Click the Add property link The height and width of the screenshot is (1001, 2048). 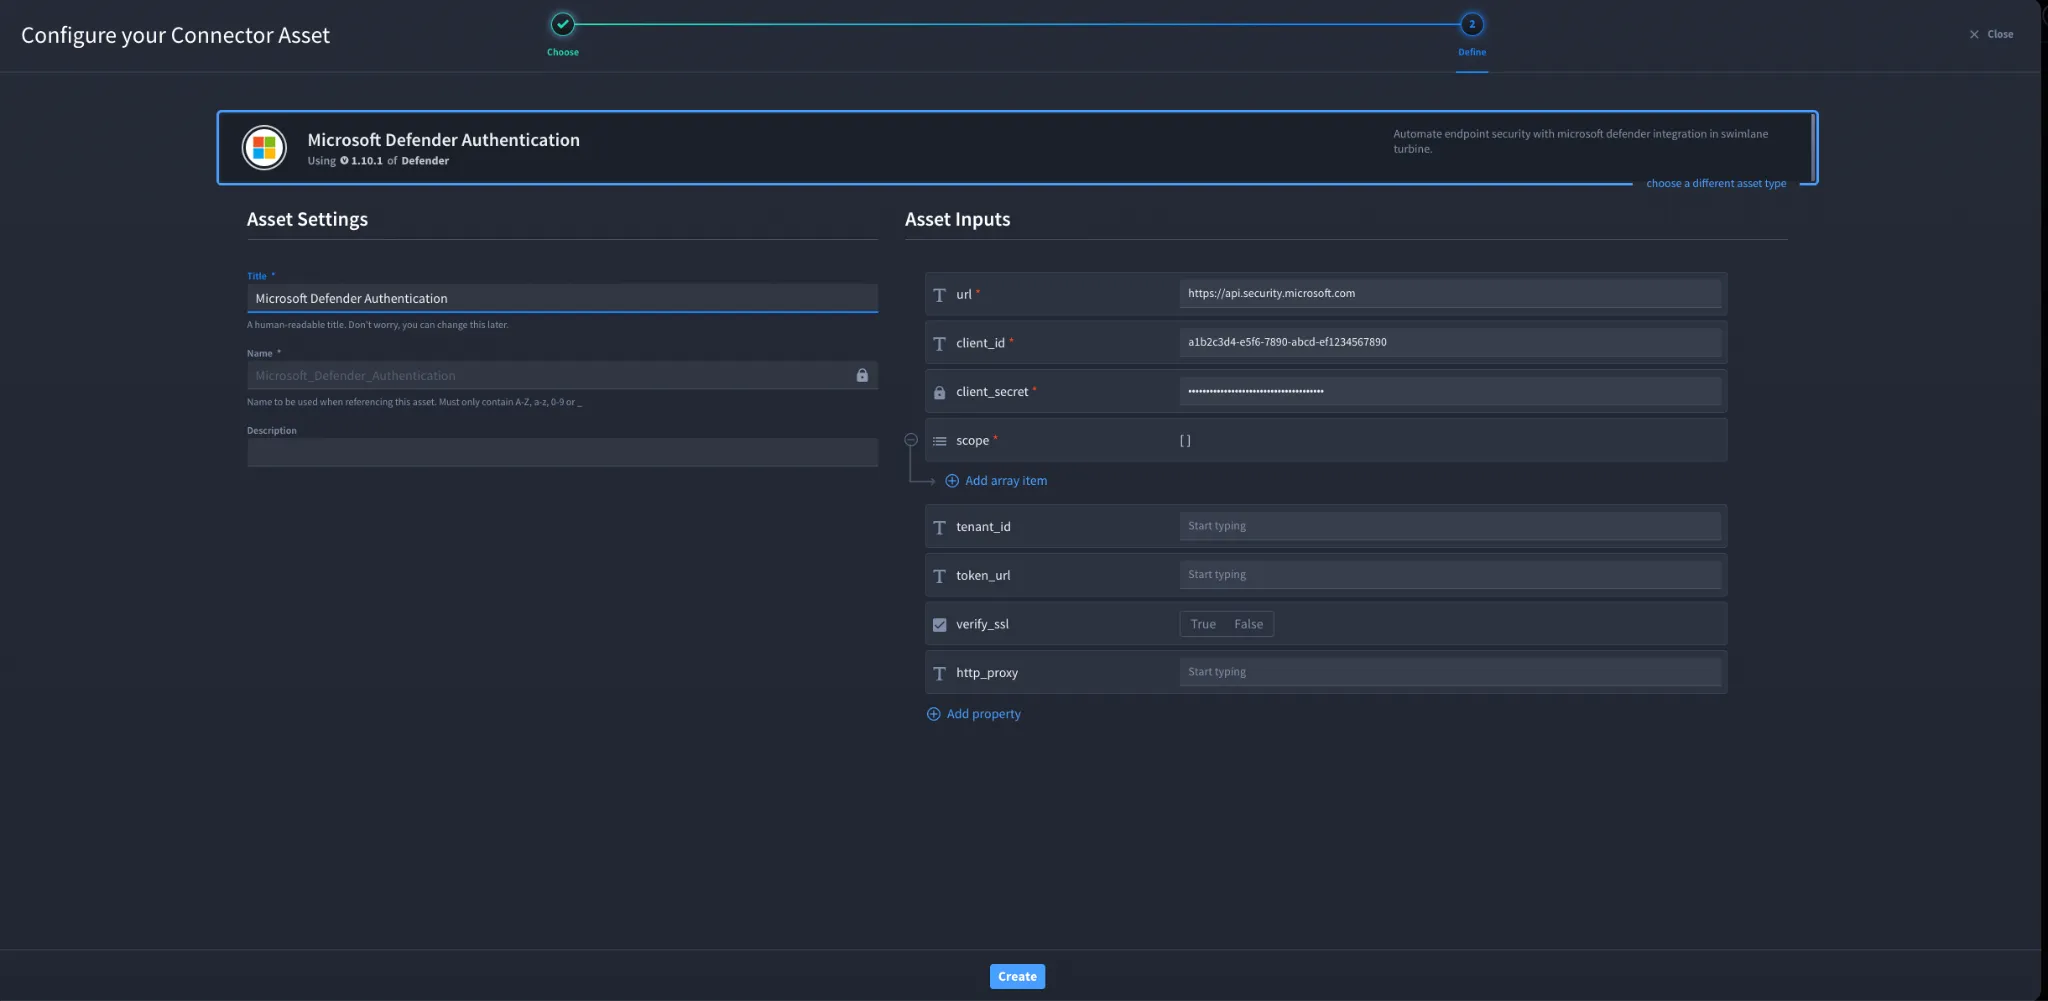pos(984,714)
